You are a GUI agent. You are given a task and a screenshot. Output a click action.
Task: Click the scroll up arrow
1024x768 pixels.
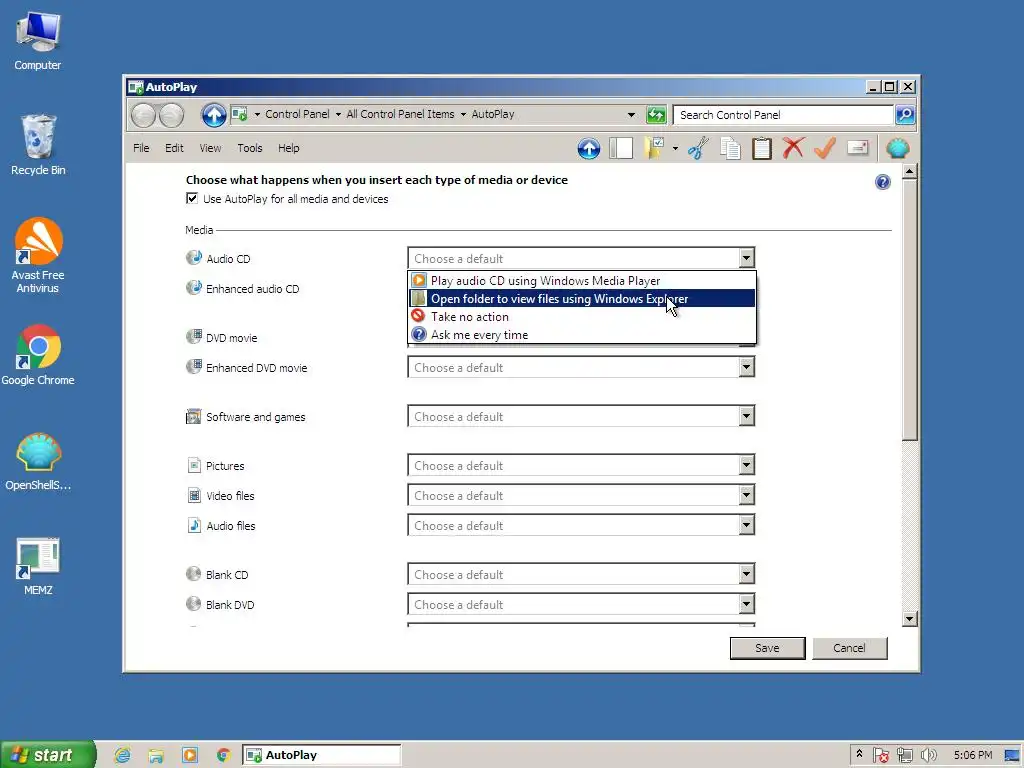pyautogui.click(x=909, y=172)
